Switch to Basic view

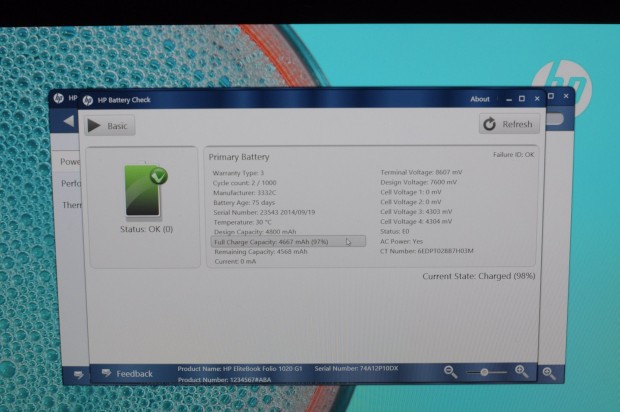108,126
